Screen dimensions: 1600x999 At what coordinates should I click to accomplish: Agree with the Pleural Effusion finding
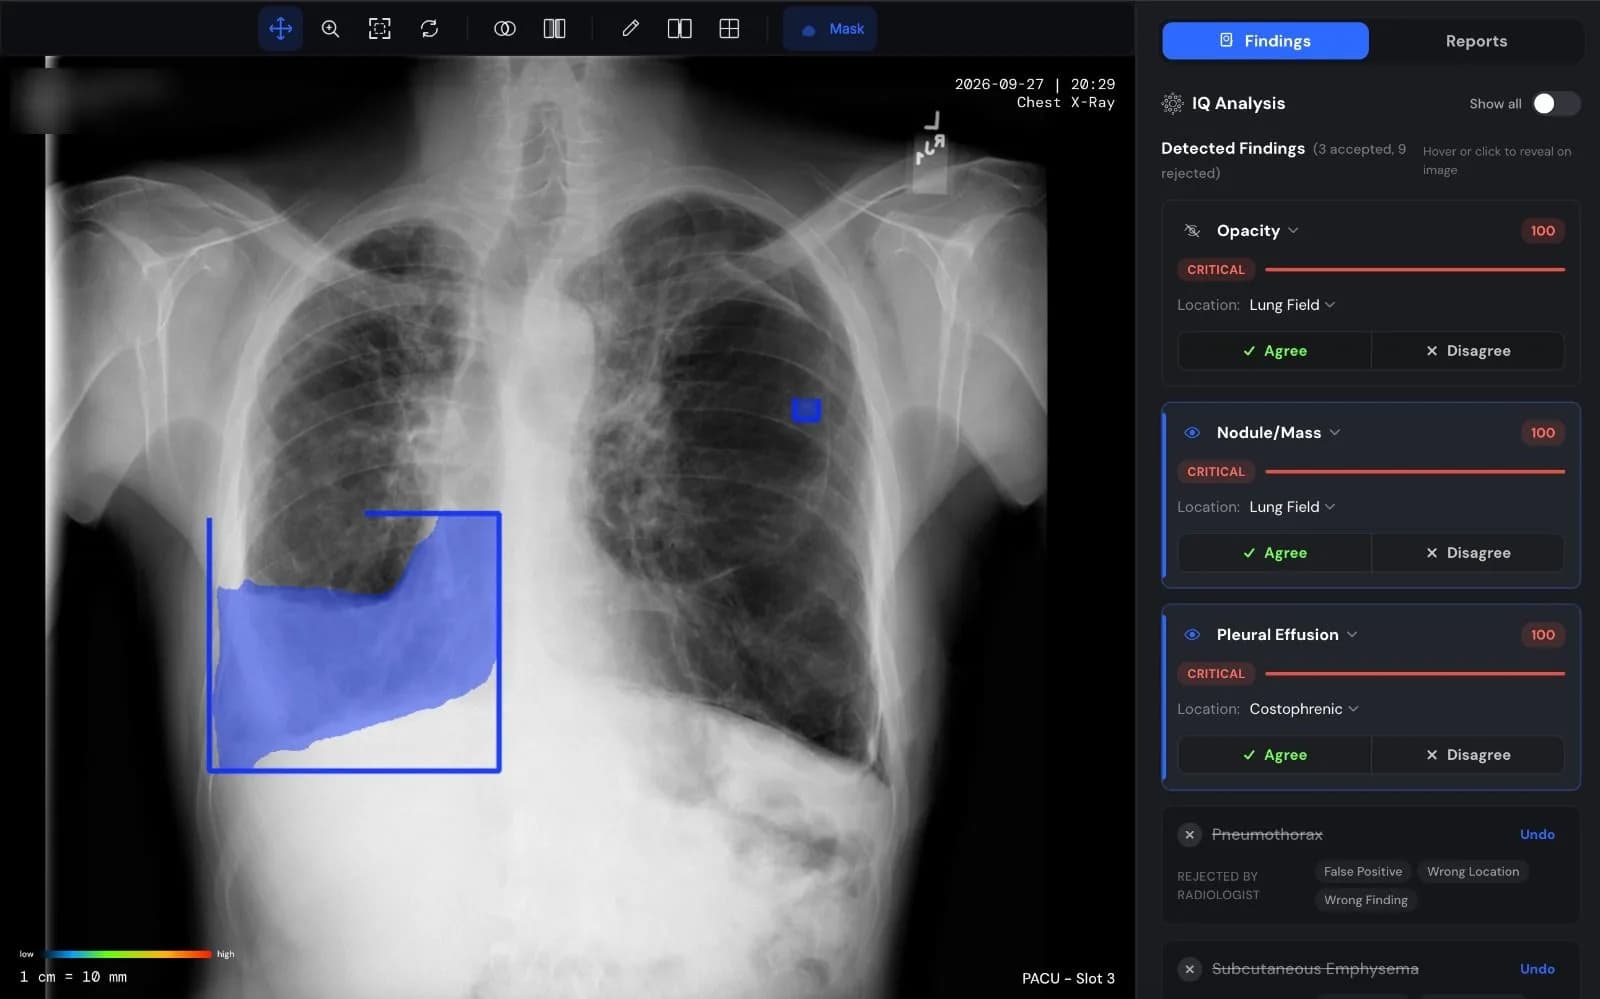tap(1274, 755)
